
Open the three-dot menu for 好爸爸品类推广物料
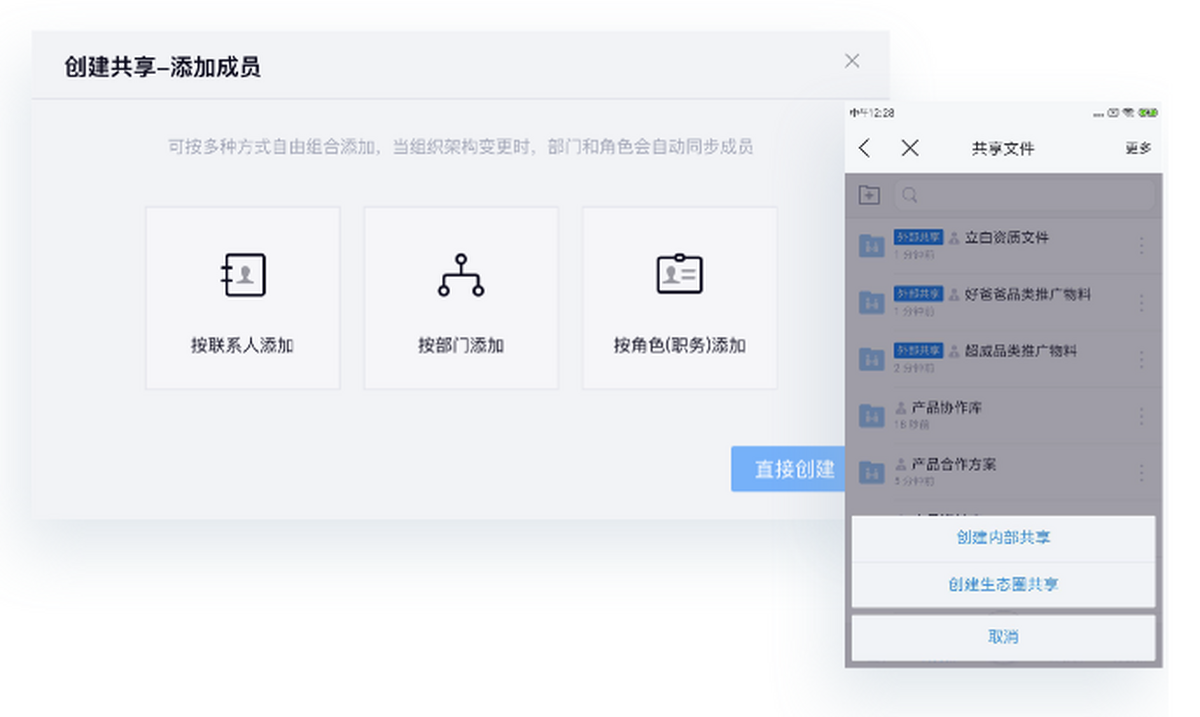pyautogui.click(x=1142, y=302)
